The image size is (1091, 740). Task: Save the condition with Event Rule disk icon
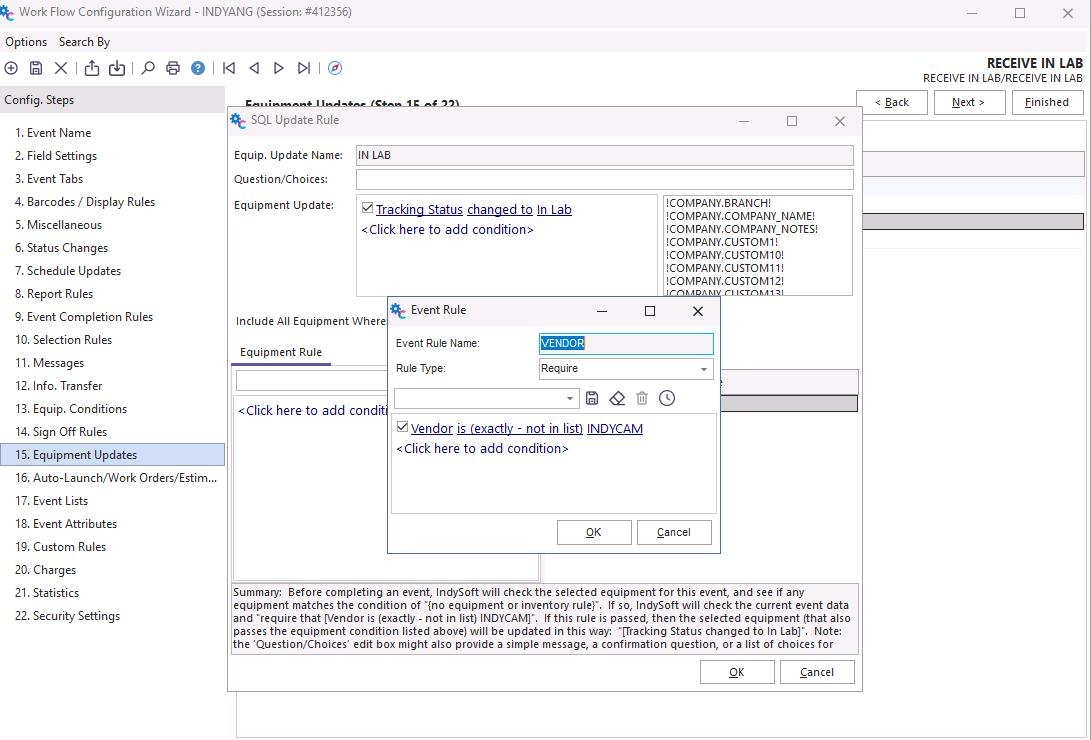pyautogui.click(x=592, y=398)
